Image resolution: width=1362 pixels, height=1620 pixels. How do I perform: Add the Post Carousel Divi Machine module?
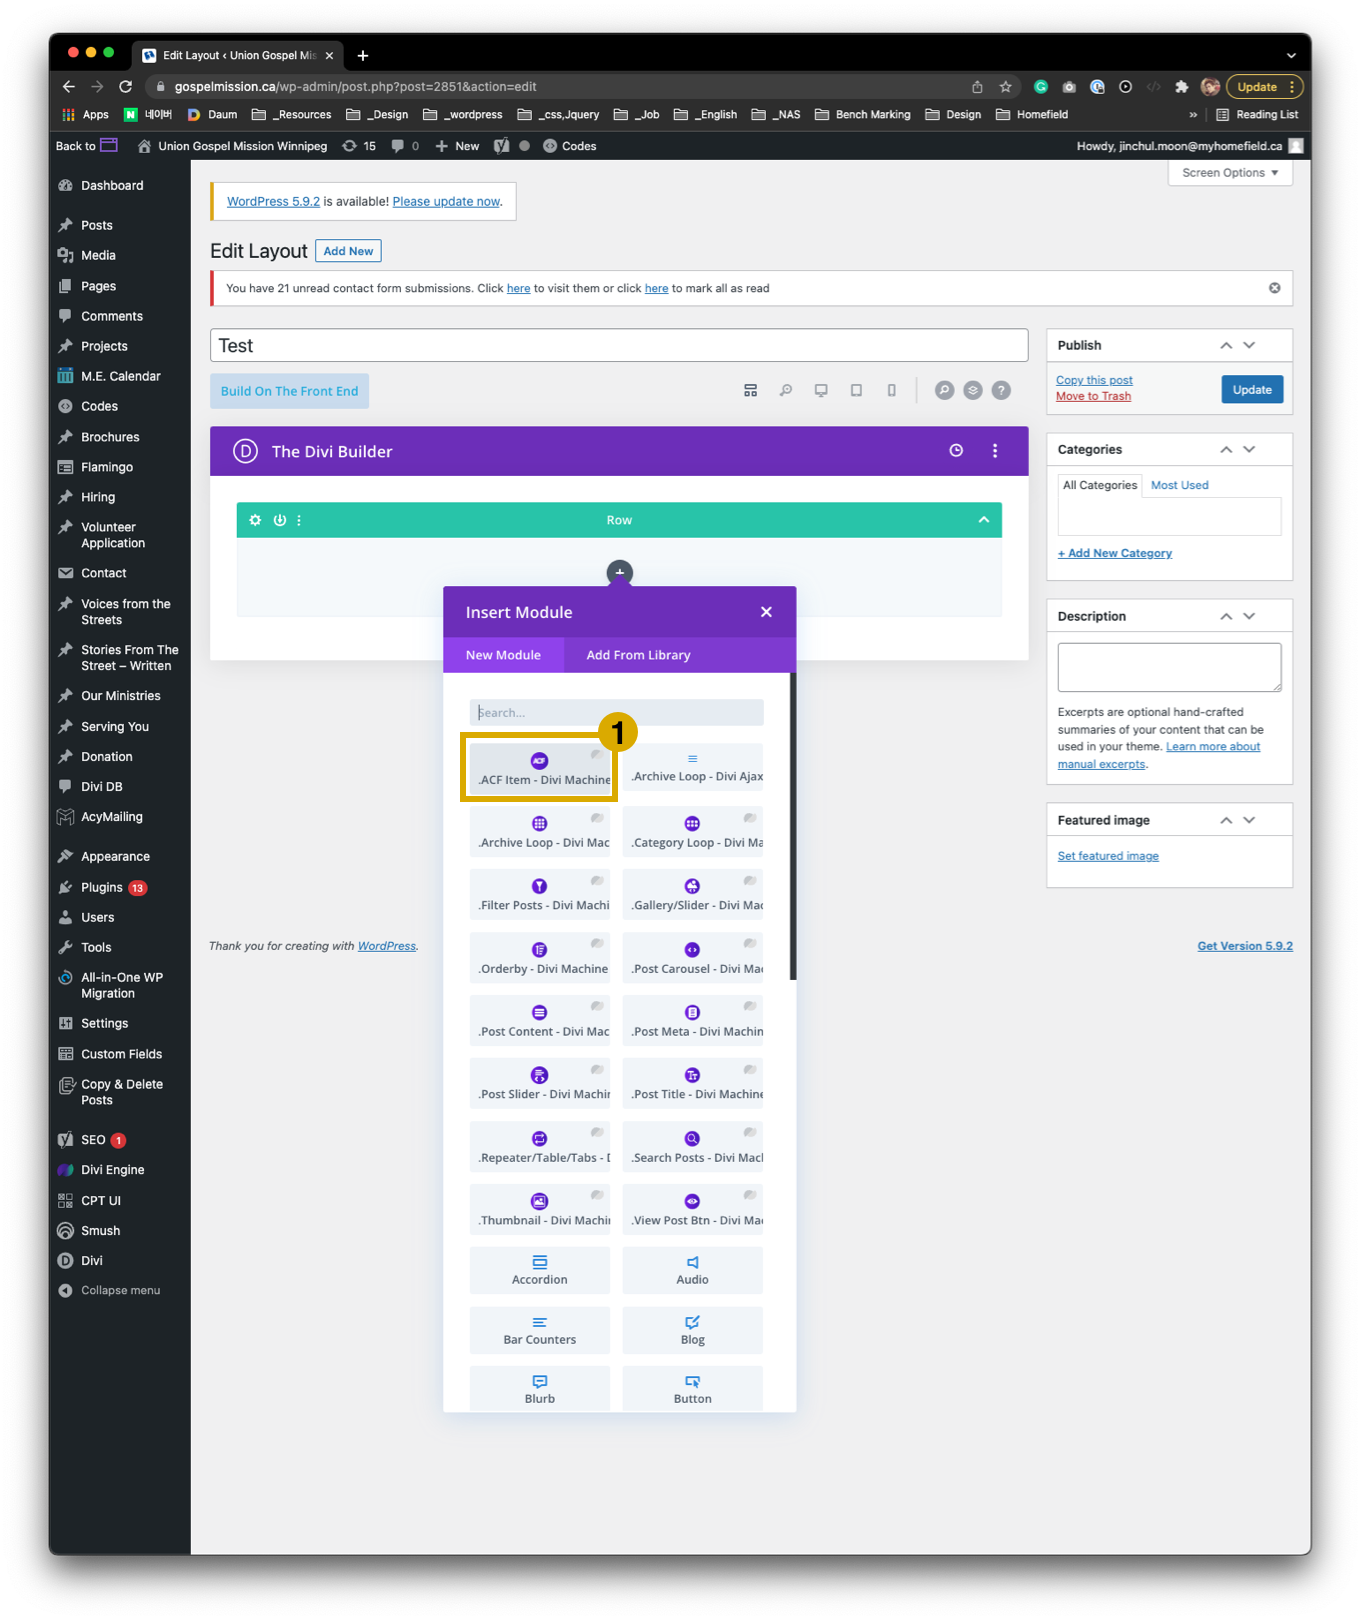pyautogui.click(x=692, y=957)
